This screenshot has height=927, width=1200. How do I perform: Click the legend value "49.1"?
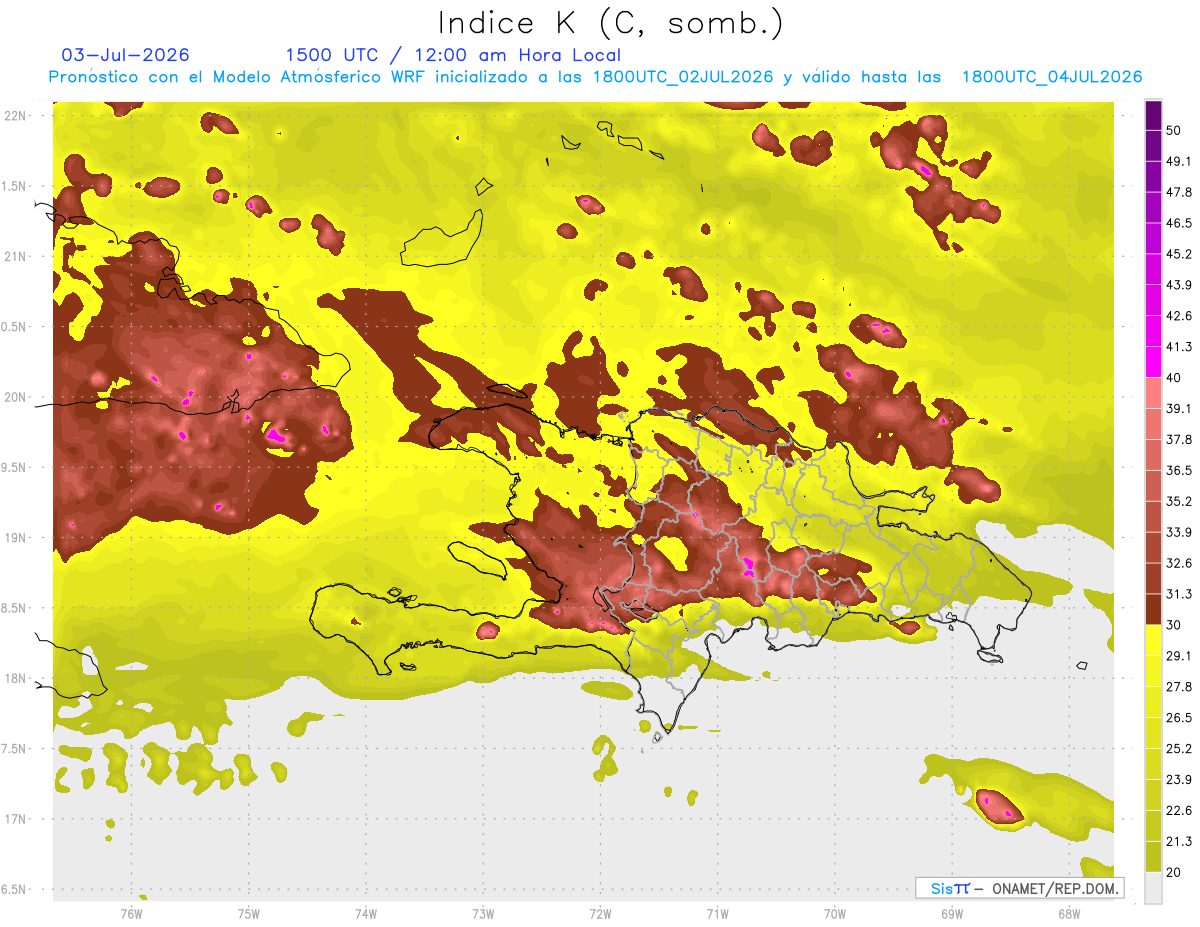(1179, 162)
